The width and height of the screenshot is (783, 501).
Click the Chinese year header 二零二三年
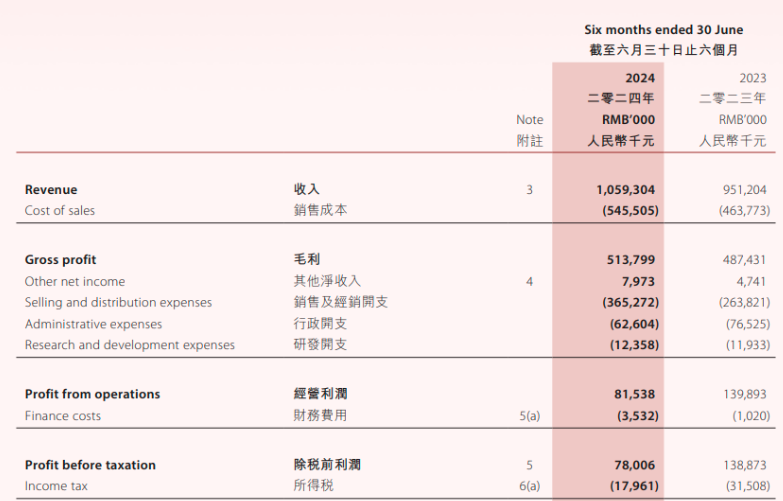click(x=733, y=98)
